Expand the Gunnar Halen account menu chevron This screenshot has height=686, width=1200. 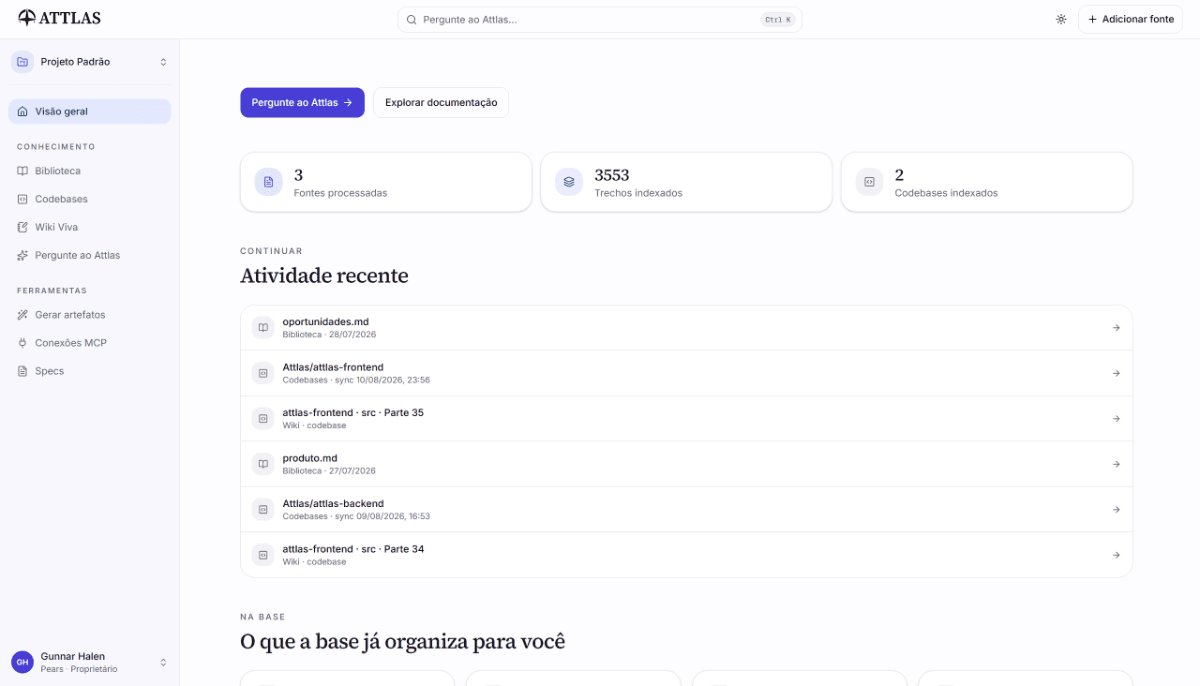click(x=163, y=662)
